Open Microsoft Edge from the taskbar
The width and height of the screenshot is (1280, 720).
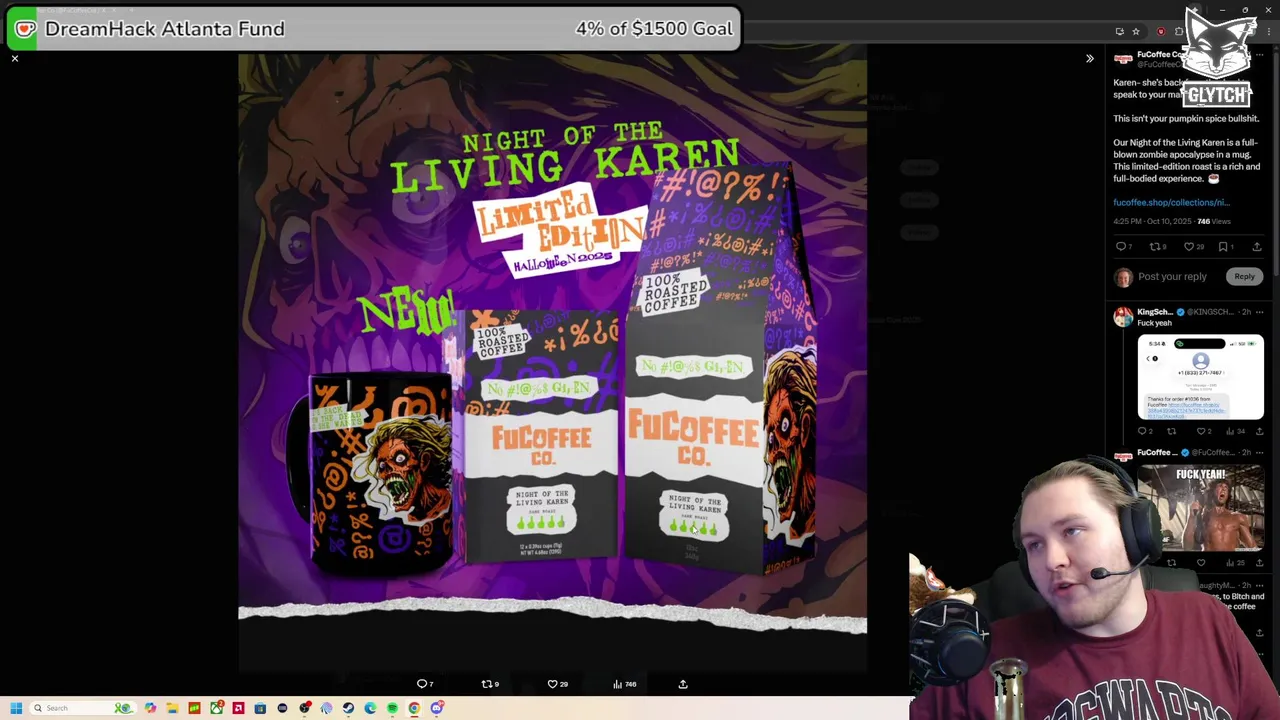pos(370,708)
